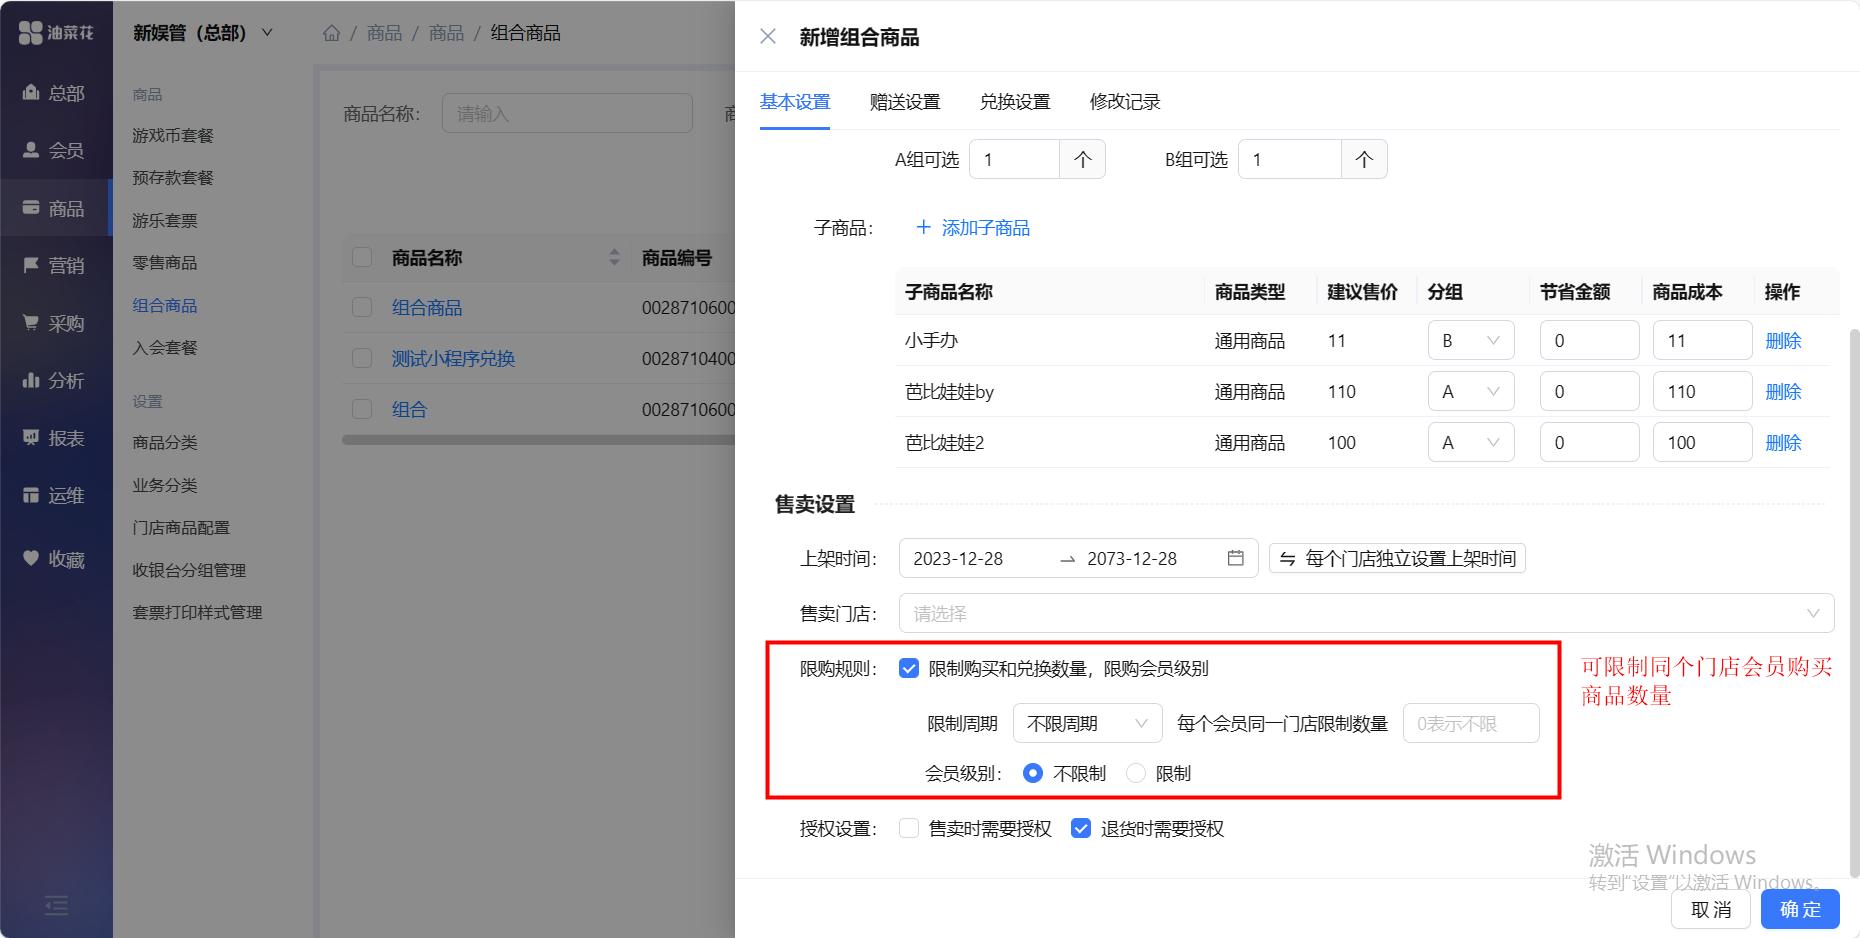Switch to the 修改记录 tab
The width and height of the screenshot is (1860, 938).
click(1125, 102)
